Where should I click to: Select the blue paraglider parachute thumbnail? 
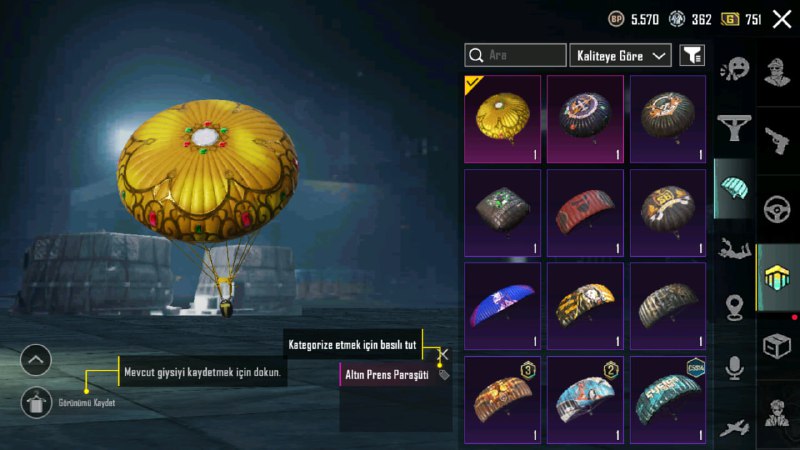point(503,306)
